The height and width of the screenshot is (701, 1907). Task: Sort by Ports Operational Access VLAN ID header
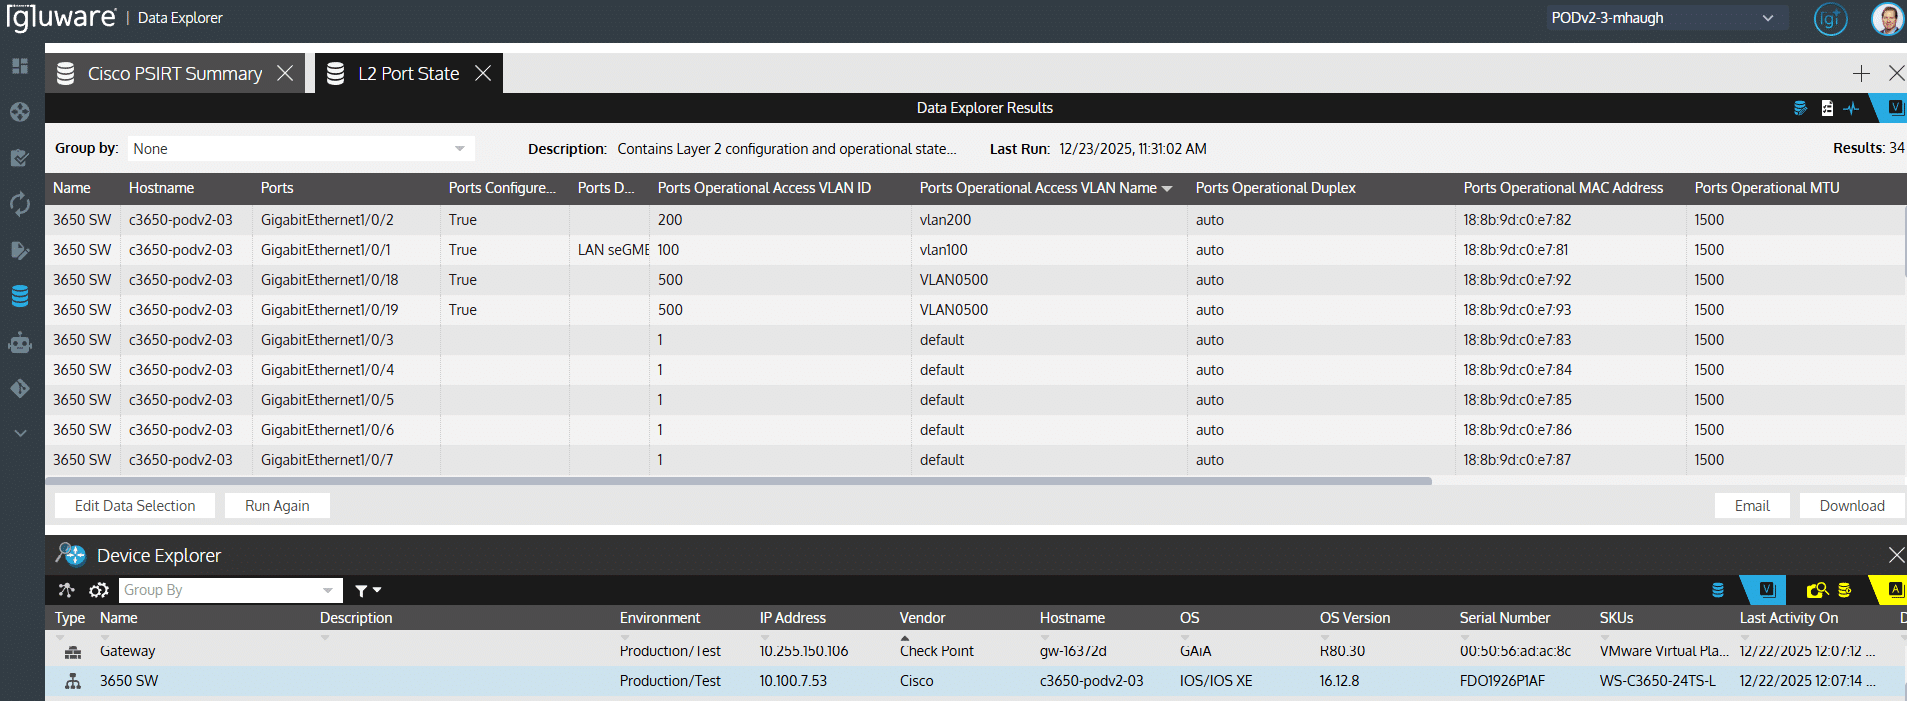[x=764, y=188]
